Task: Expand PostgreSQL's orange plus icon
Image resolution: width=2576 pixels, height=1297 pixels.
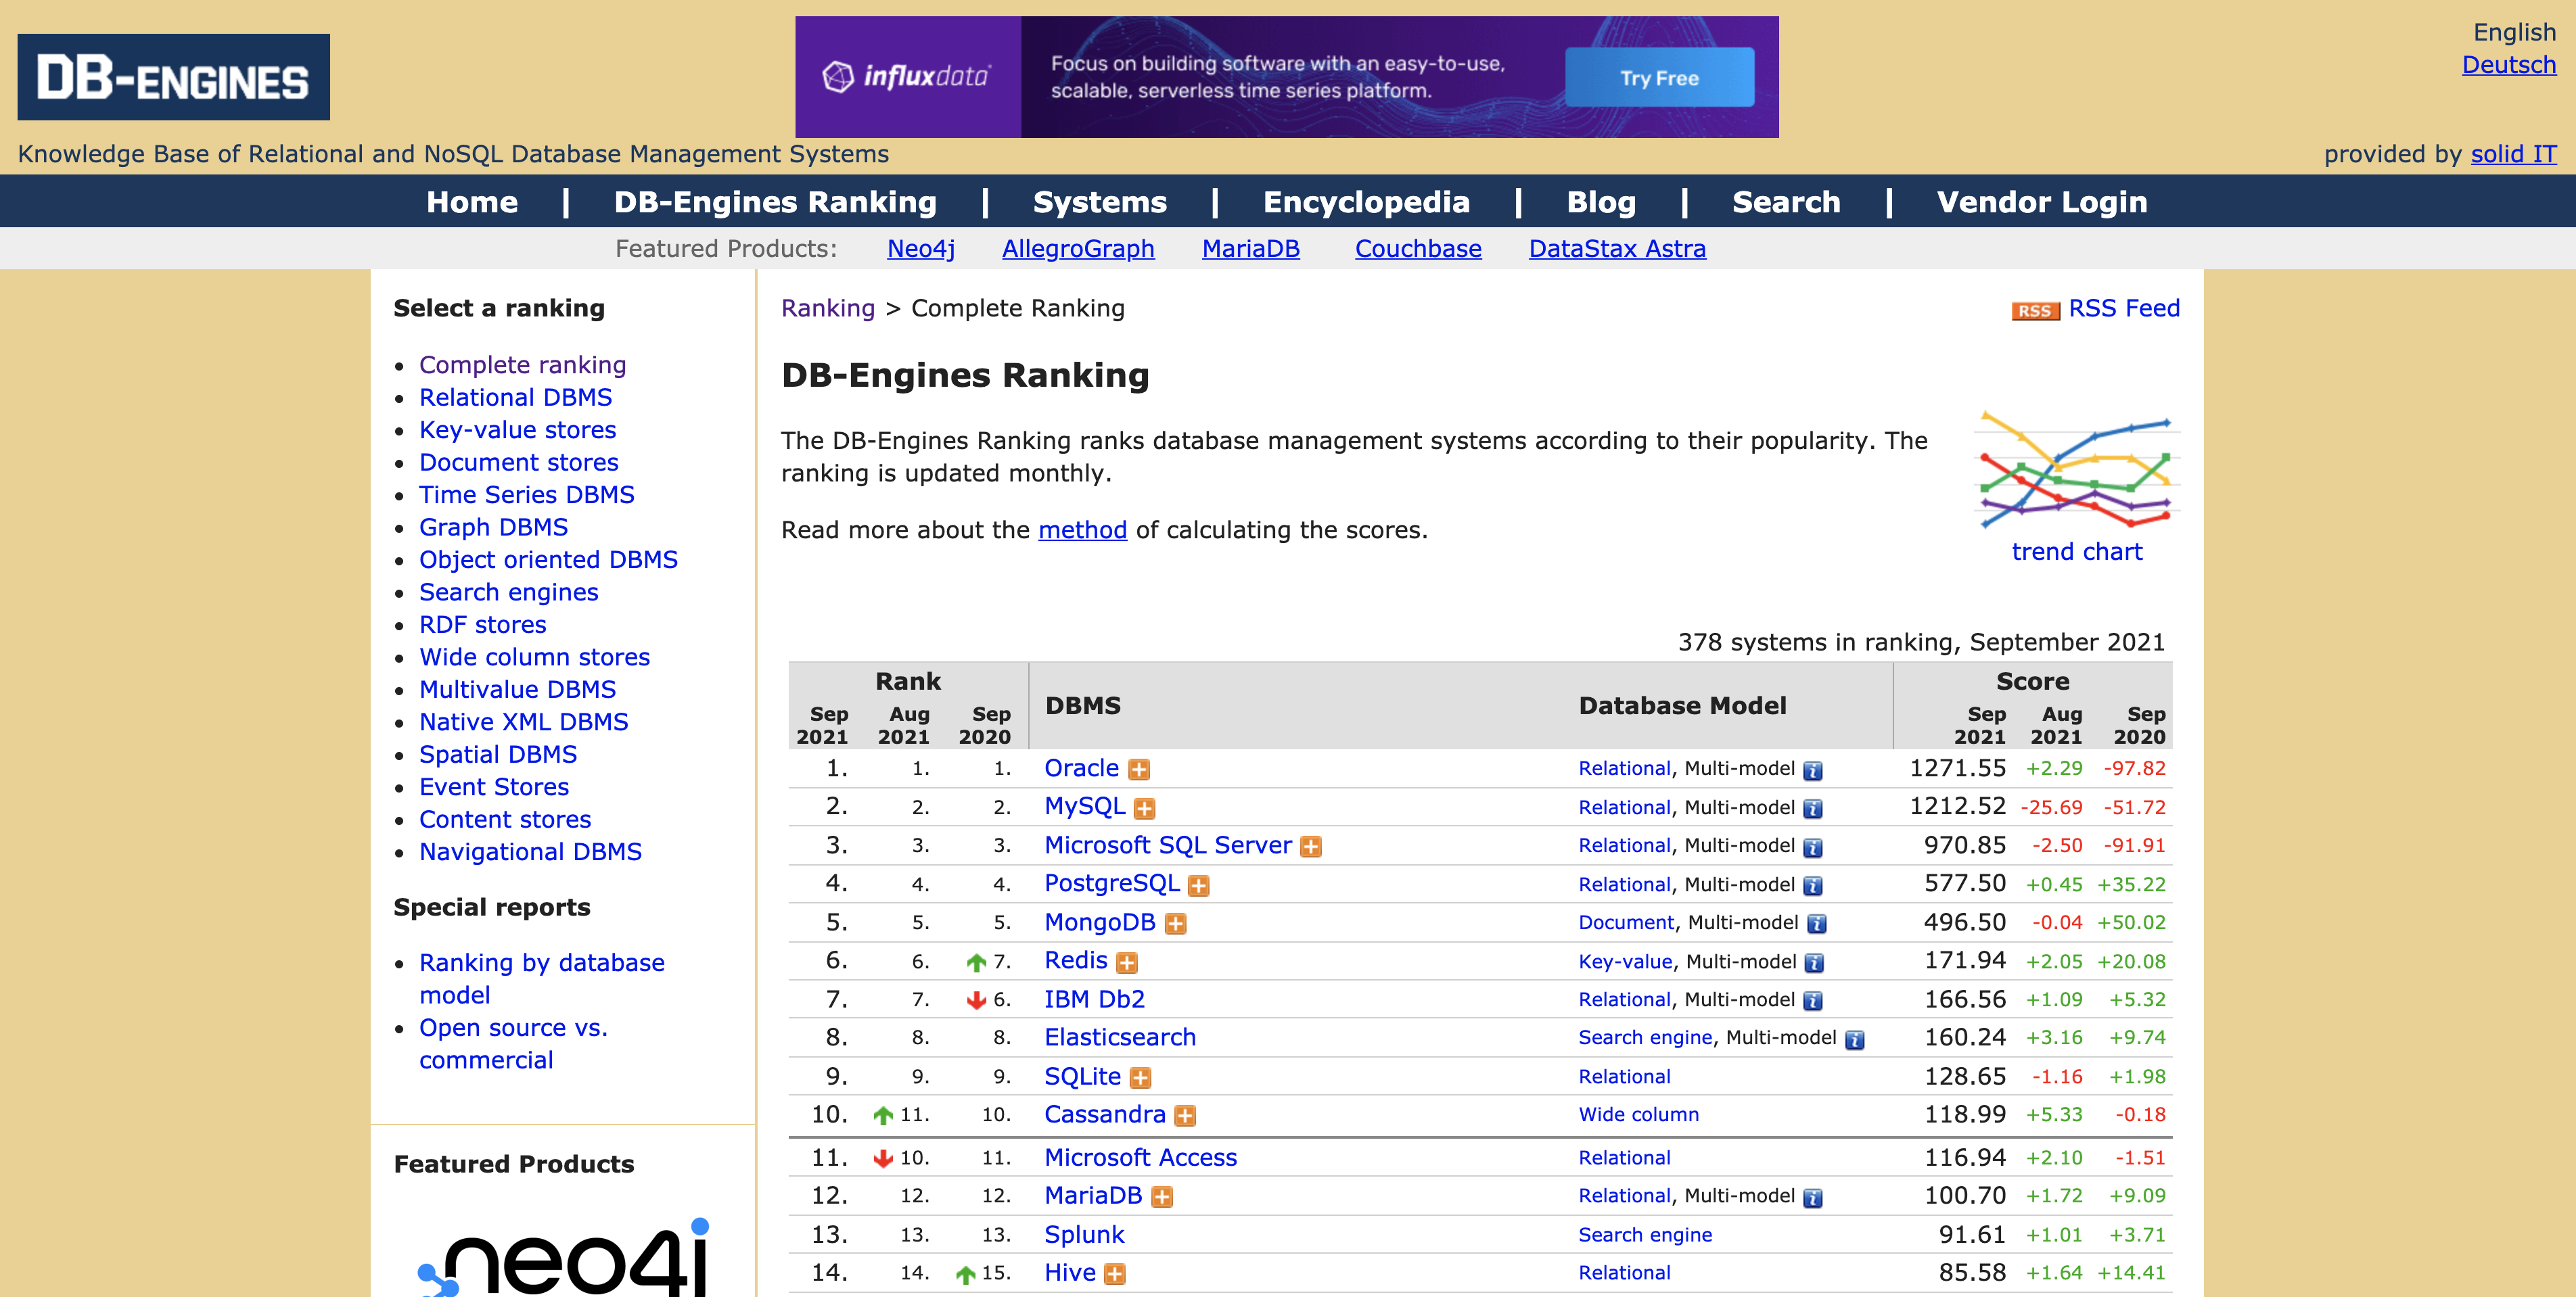Action: (x=1198, y=886)
